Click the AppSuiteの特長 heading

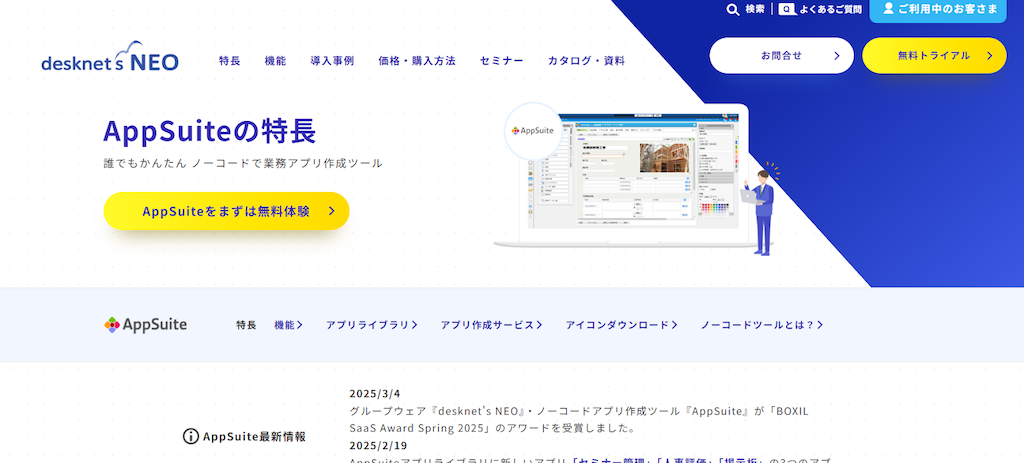[210, 131]
